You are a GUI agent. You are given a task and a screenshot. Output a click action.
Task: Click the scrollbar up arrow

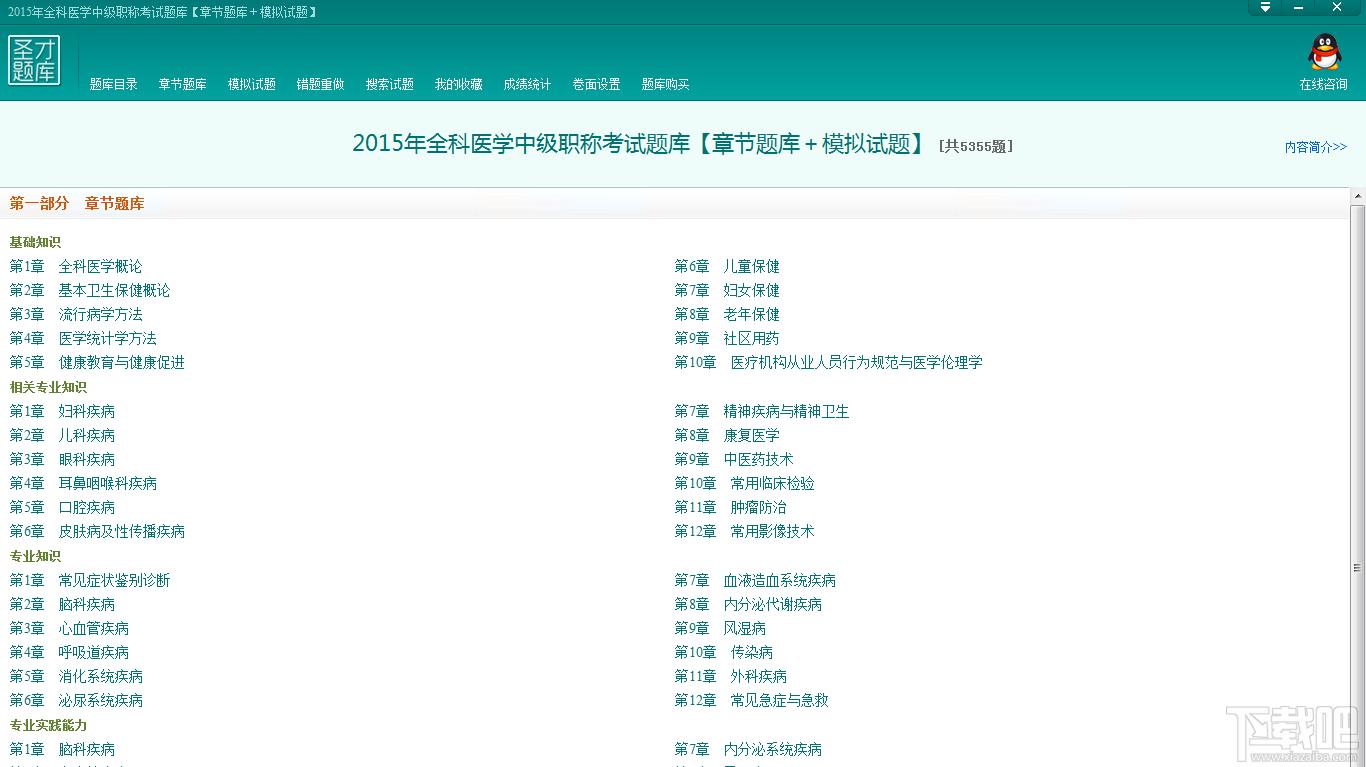click(x=1357, y=195)
